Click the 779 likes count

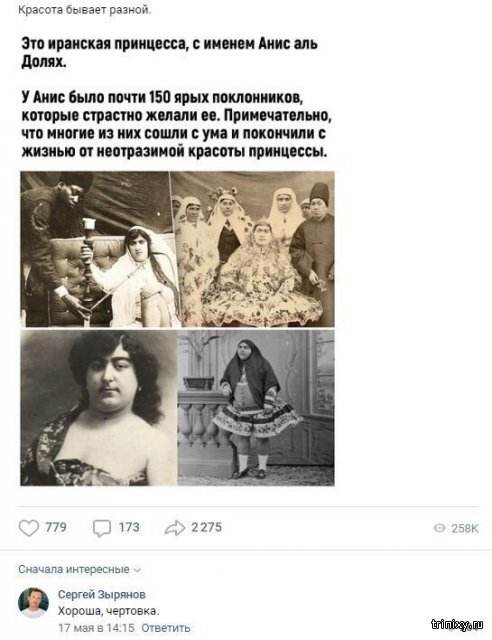pyautogui.click(x=56, y=527)
